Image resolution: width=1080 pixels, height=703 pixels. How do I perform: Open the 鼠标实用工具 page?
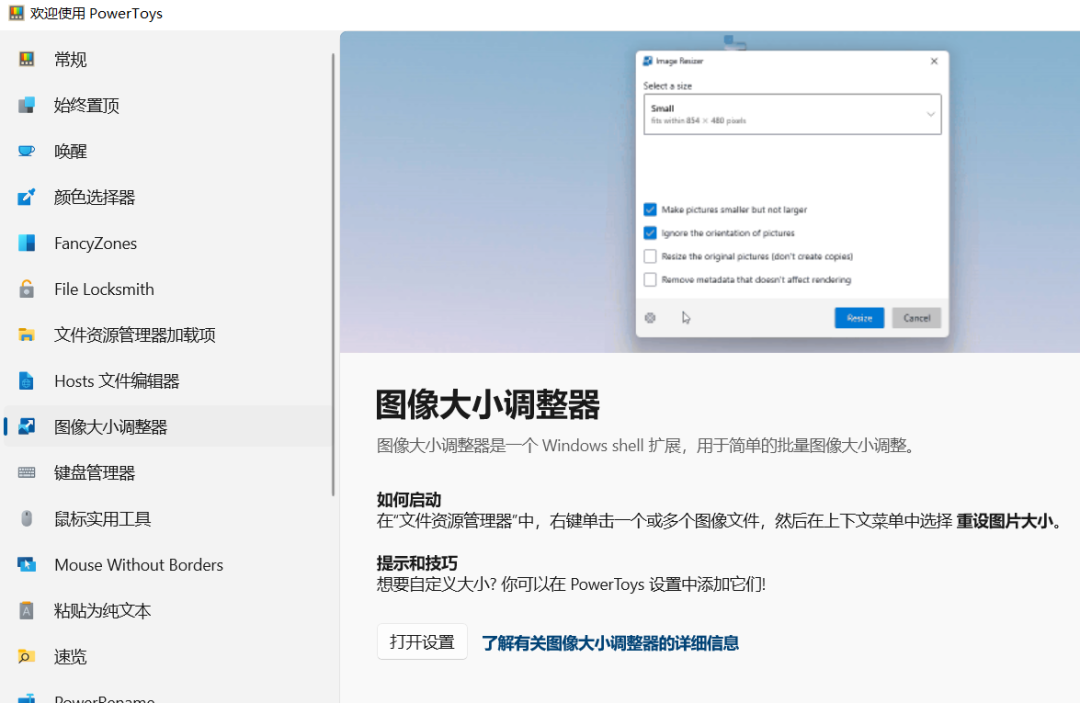[x=103, y=519]
